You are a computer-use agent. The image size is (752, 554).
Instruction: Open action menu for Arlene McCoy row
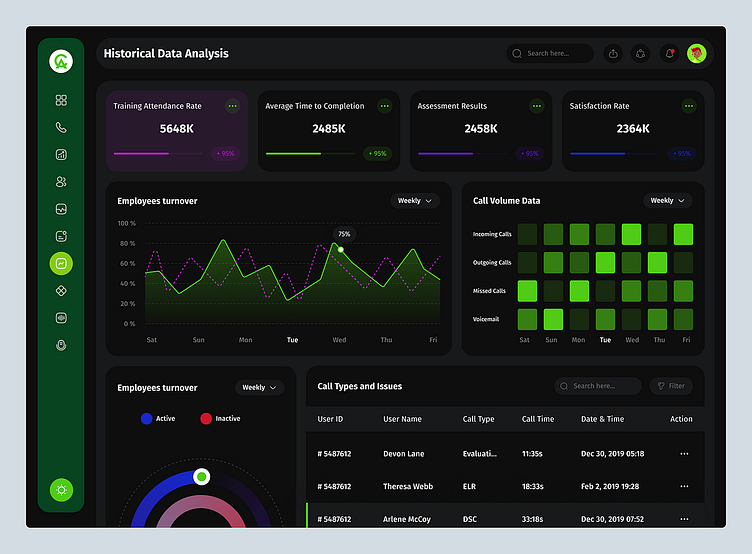pos(684,519)
